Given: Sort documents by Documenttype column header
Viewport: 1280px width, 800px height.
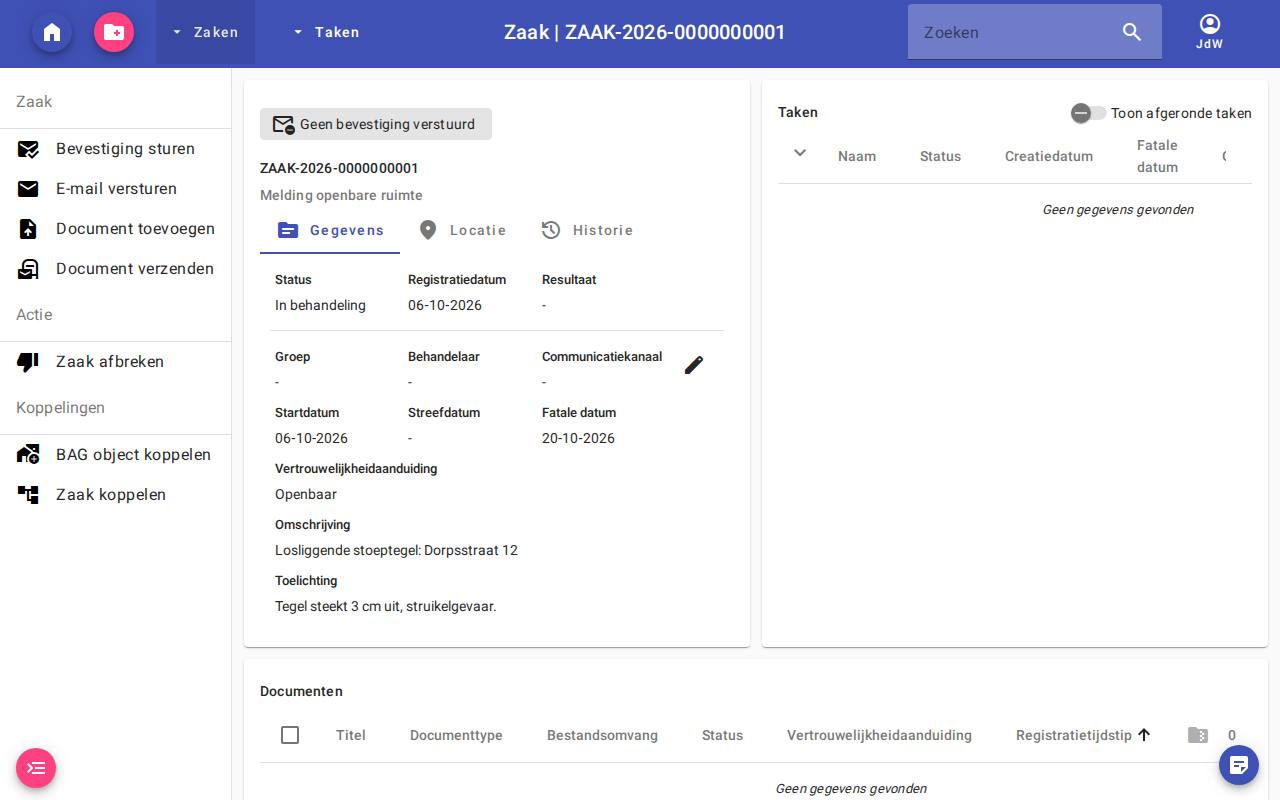Looking at the screenshot, I should click(x=456, y=735).
